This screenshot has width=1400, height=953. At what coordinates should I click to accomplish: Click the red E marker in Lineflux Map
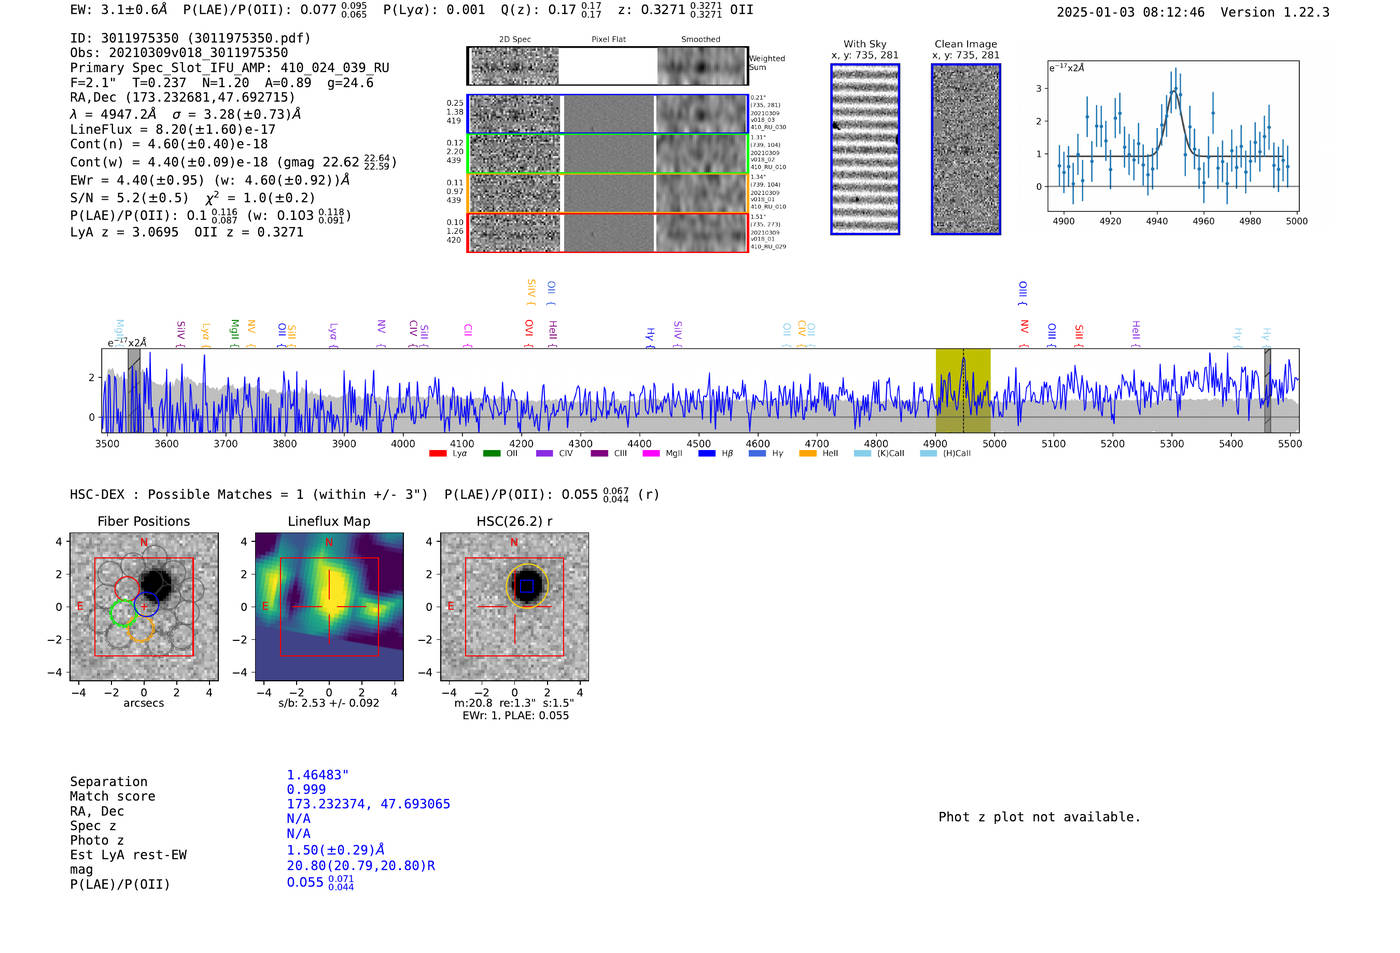pyautogui.click(x=265, y=607)
